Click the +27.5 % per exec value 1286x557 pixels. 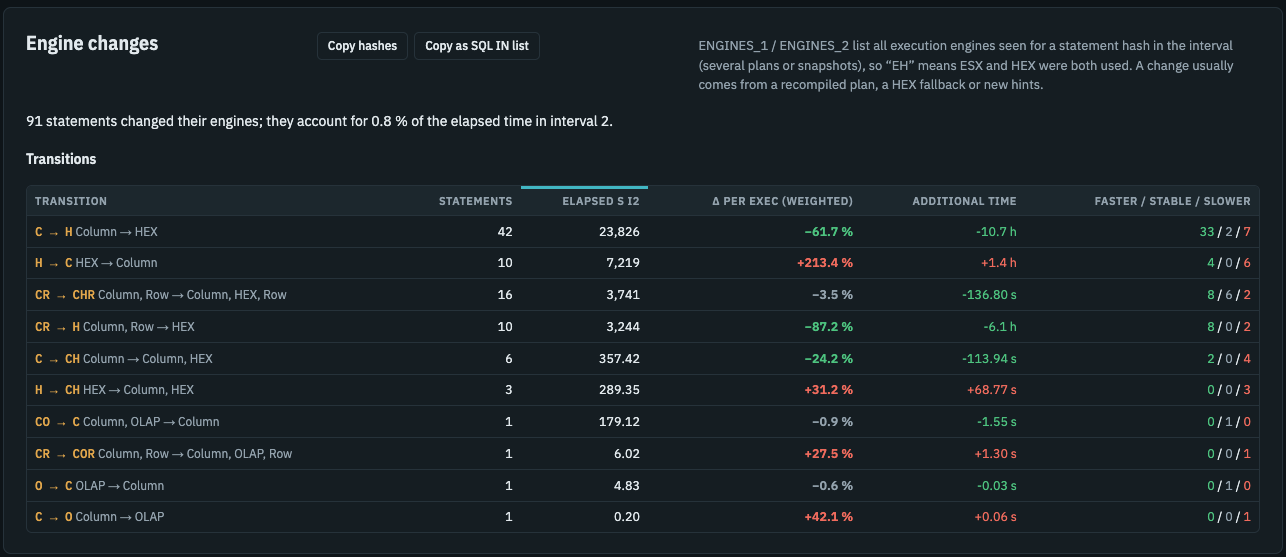click(828, 454)
